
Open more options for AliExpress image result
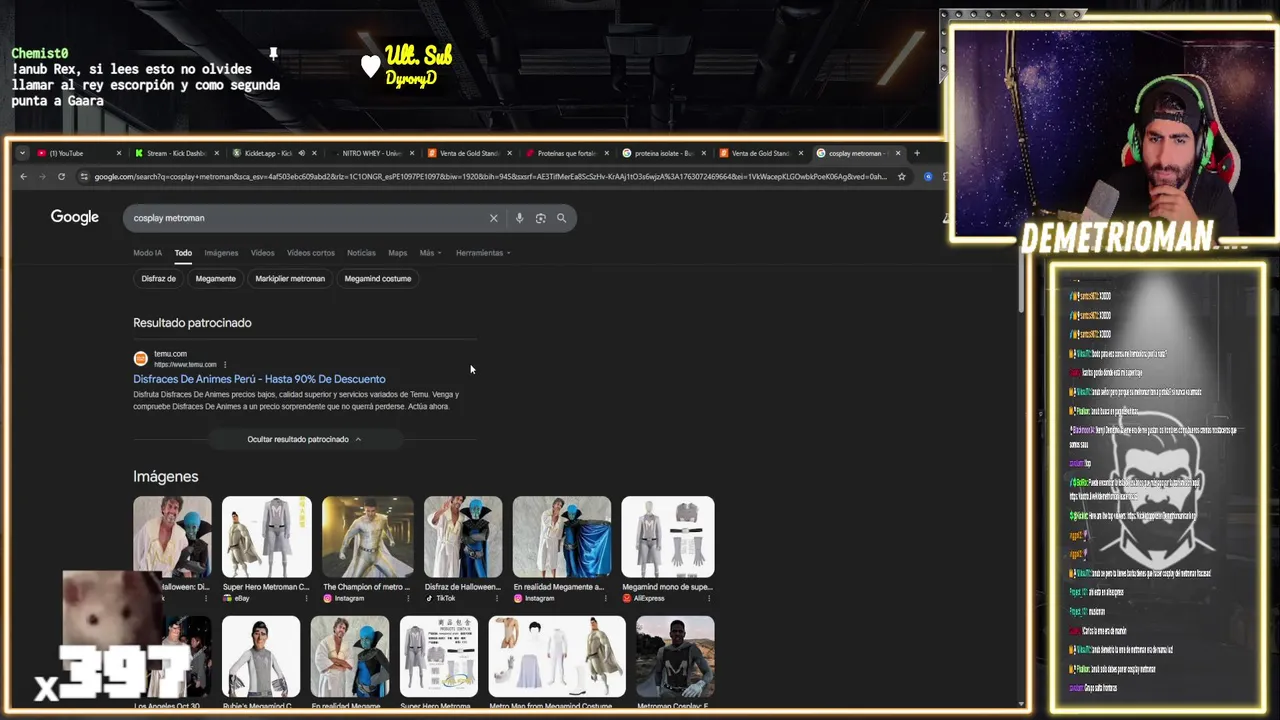tap(711, 598)
